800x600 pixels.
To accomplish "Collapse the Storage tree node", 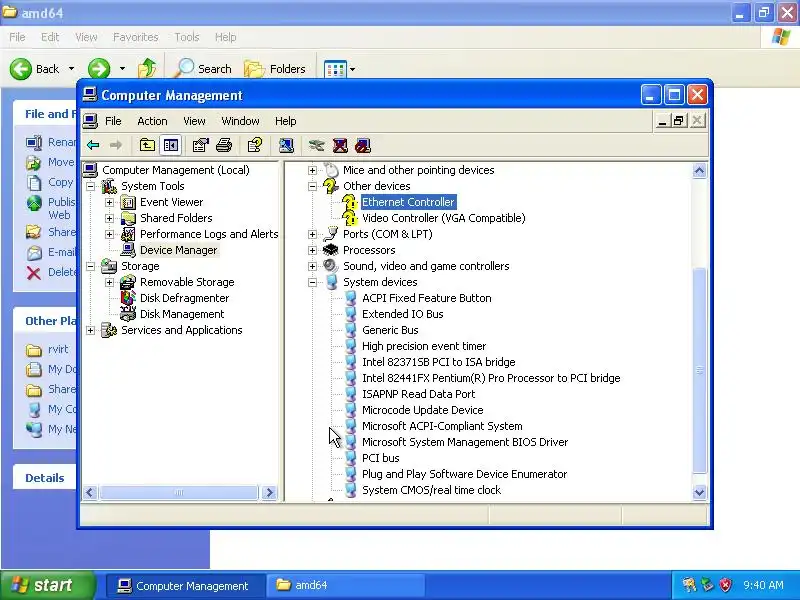I will coord(90,266).
